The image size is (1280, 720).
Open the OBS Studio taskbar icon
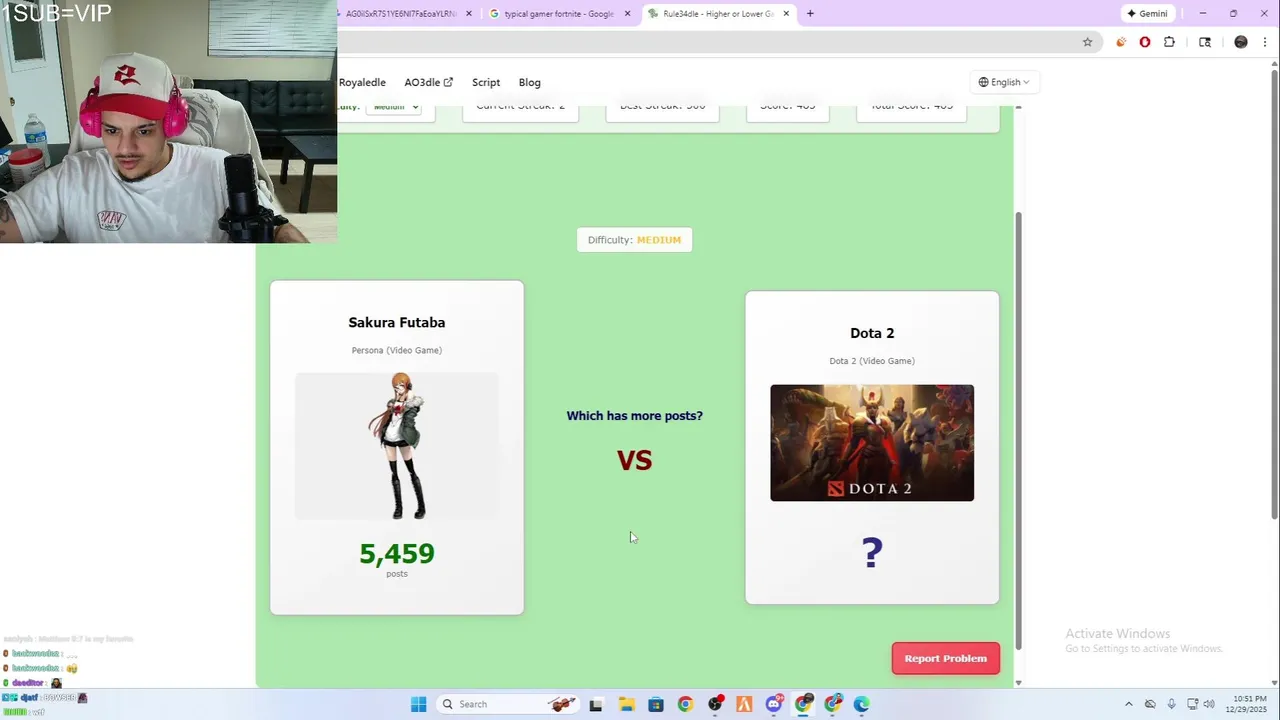pos(715,704)
